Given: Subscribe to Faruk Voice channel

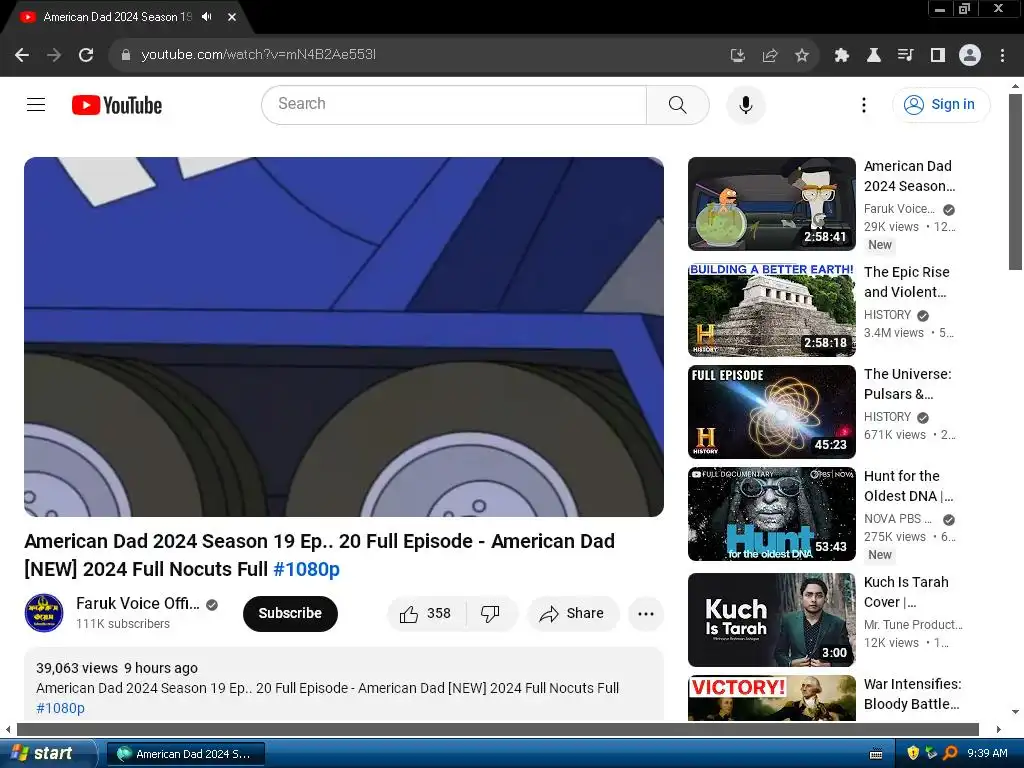Looking at the screenshot, I should click(290, 613).
